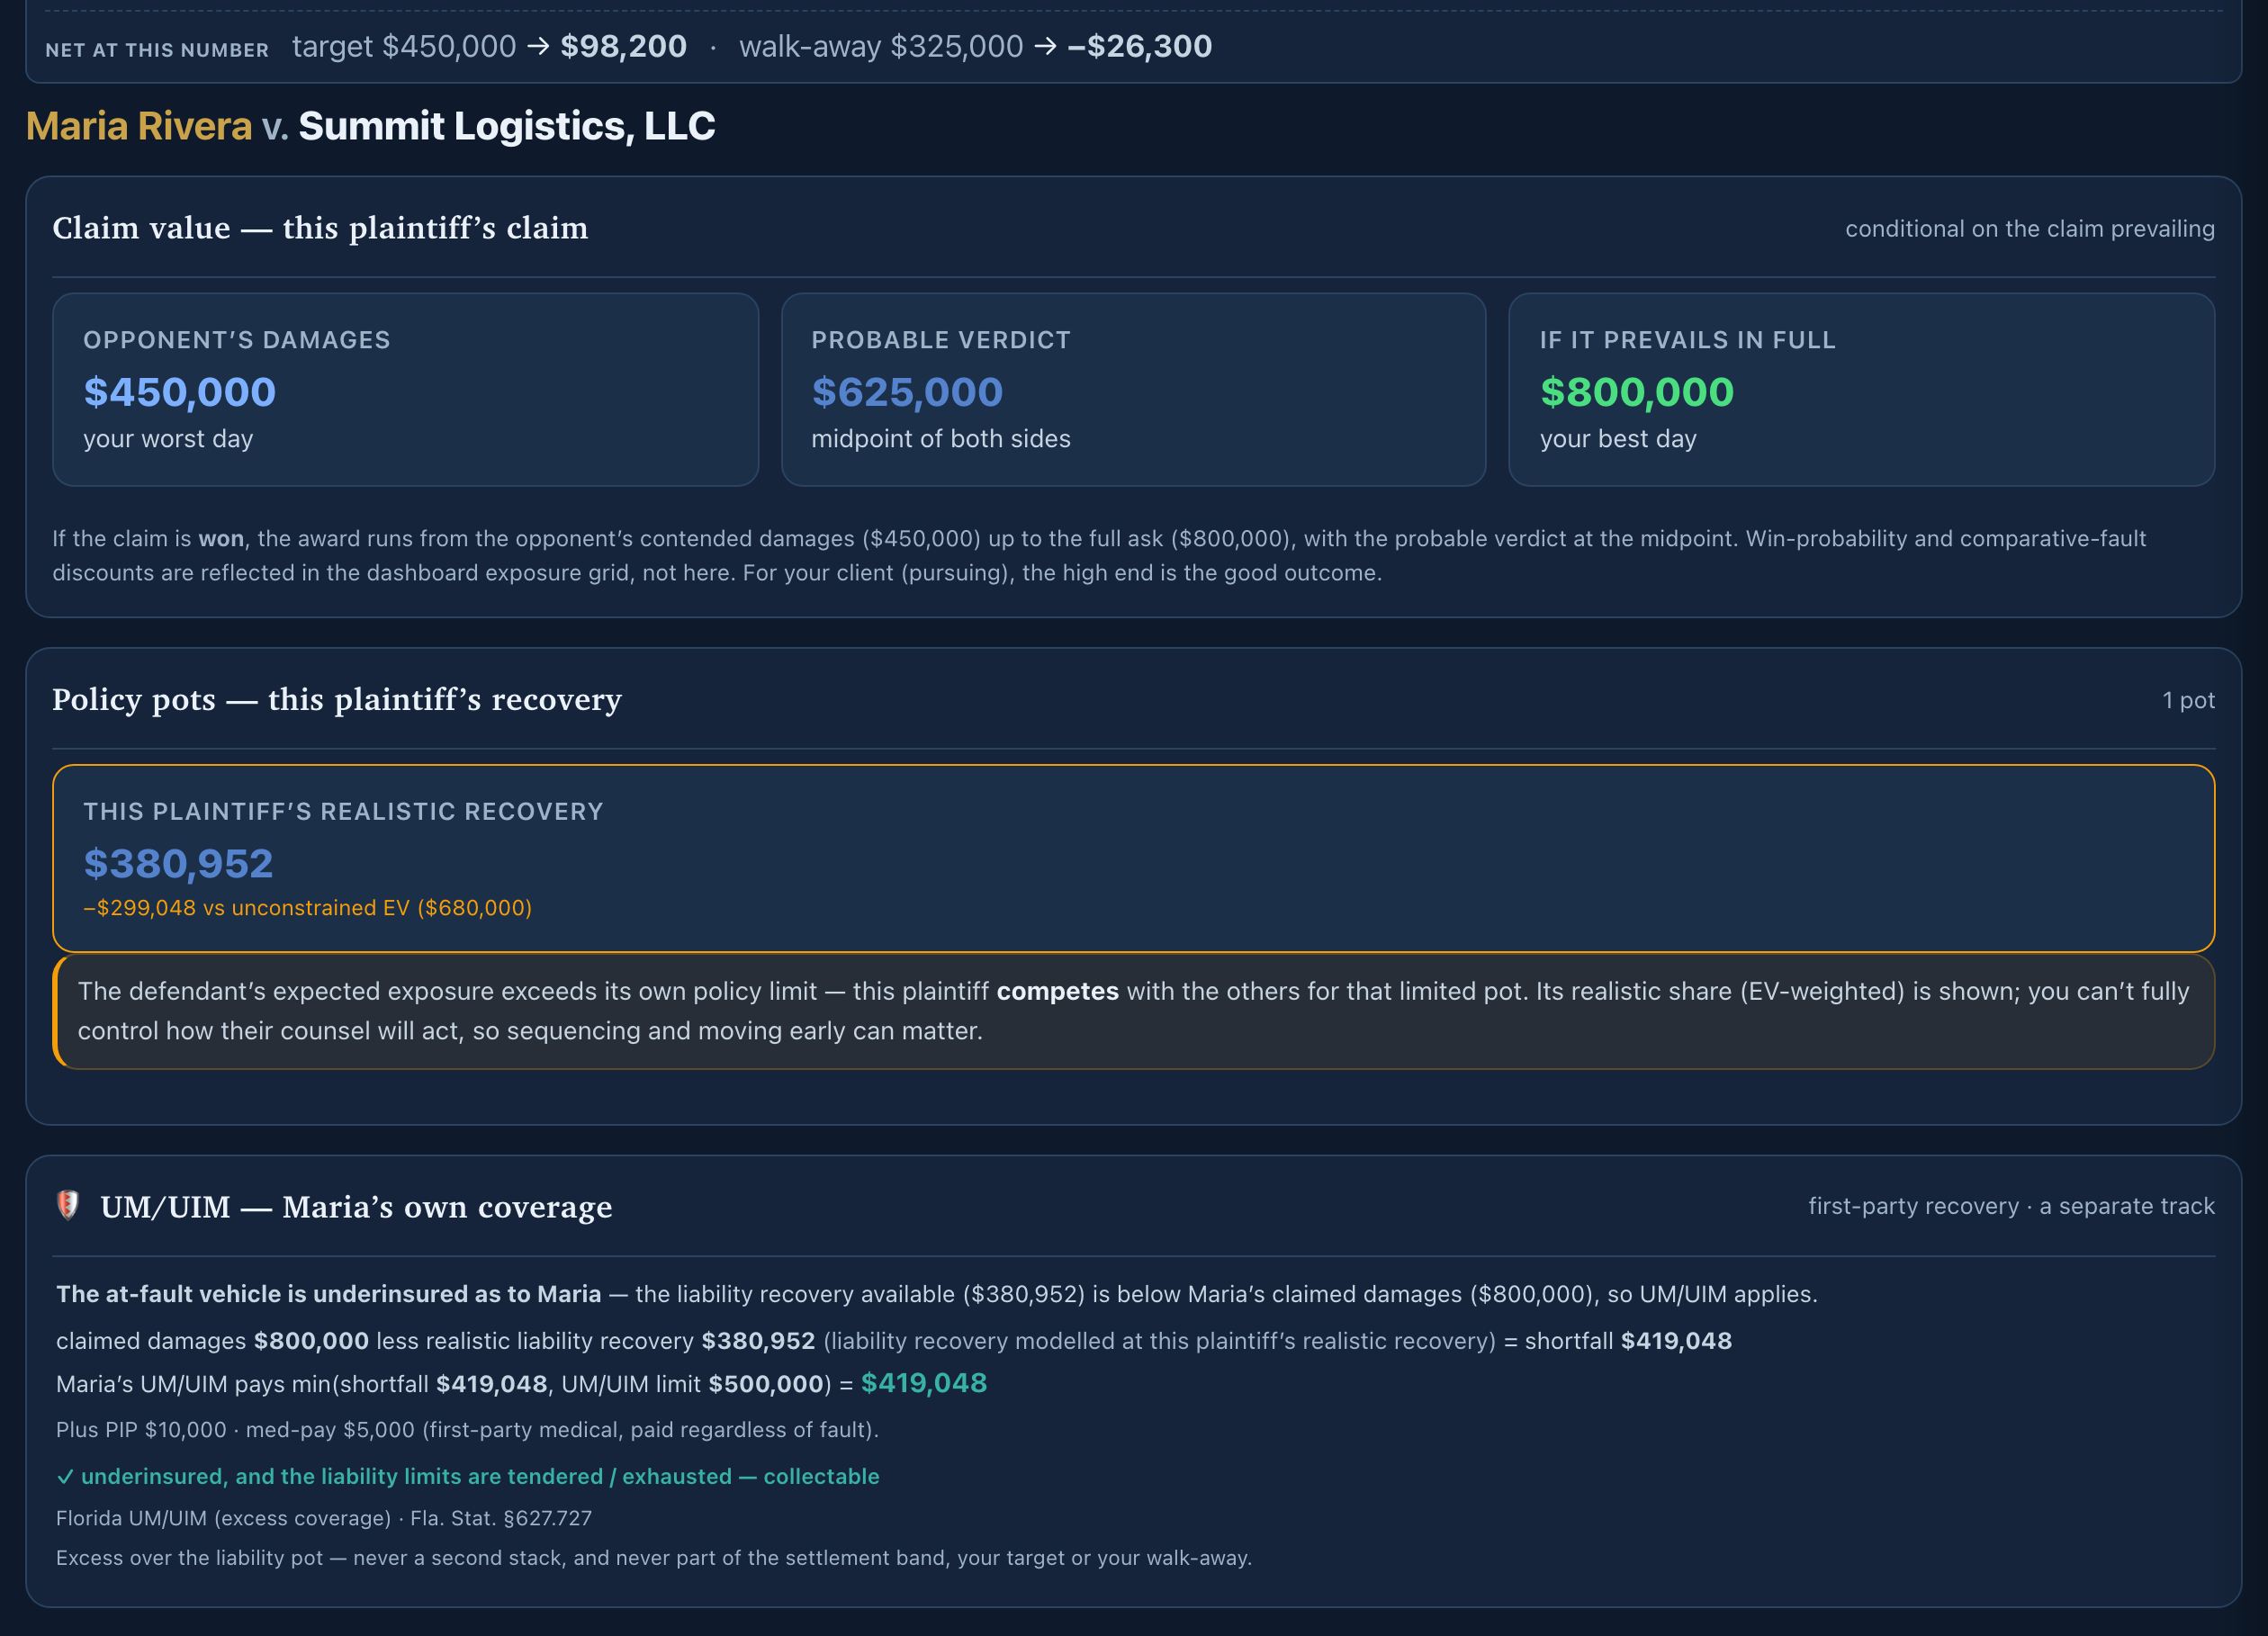Click the 'If the claim is won' explanatory paragraph
This screenshot has height=1636, width=2268.
(x=1099, y=555)
